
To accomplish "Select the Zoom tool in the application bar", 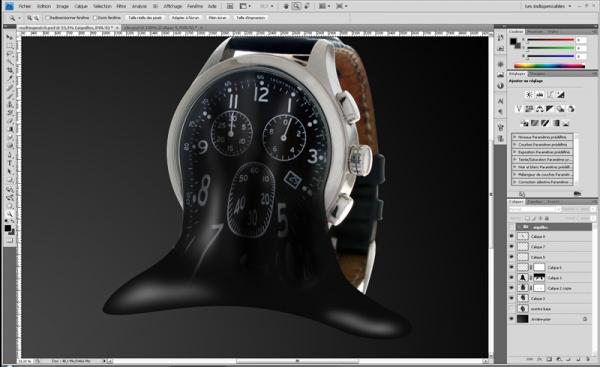I will click(296, 6).
